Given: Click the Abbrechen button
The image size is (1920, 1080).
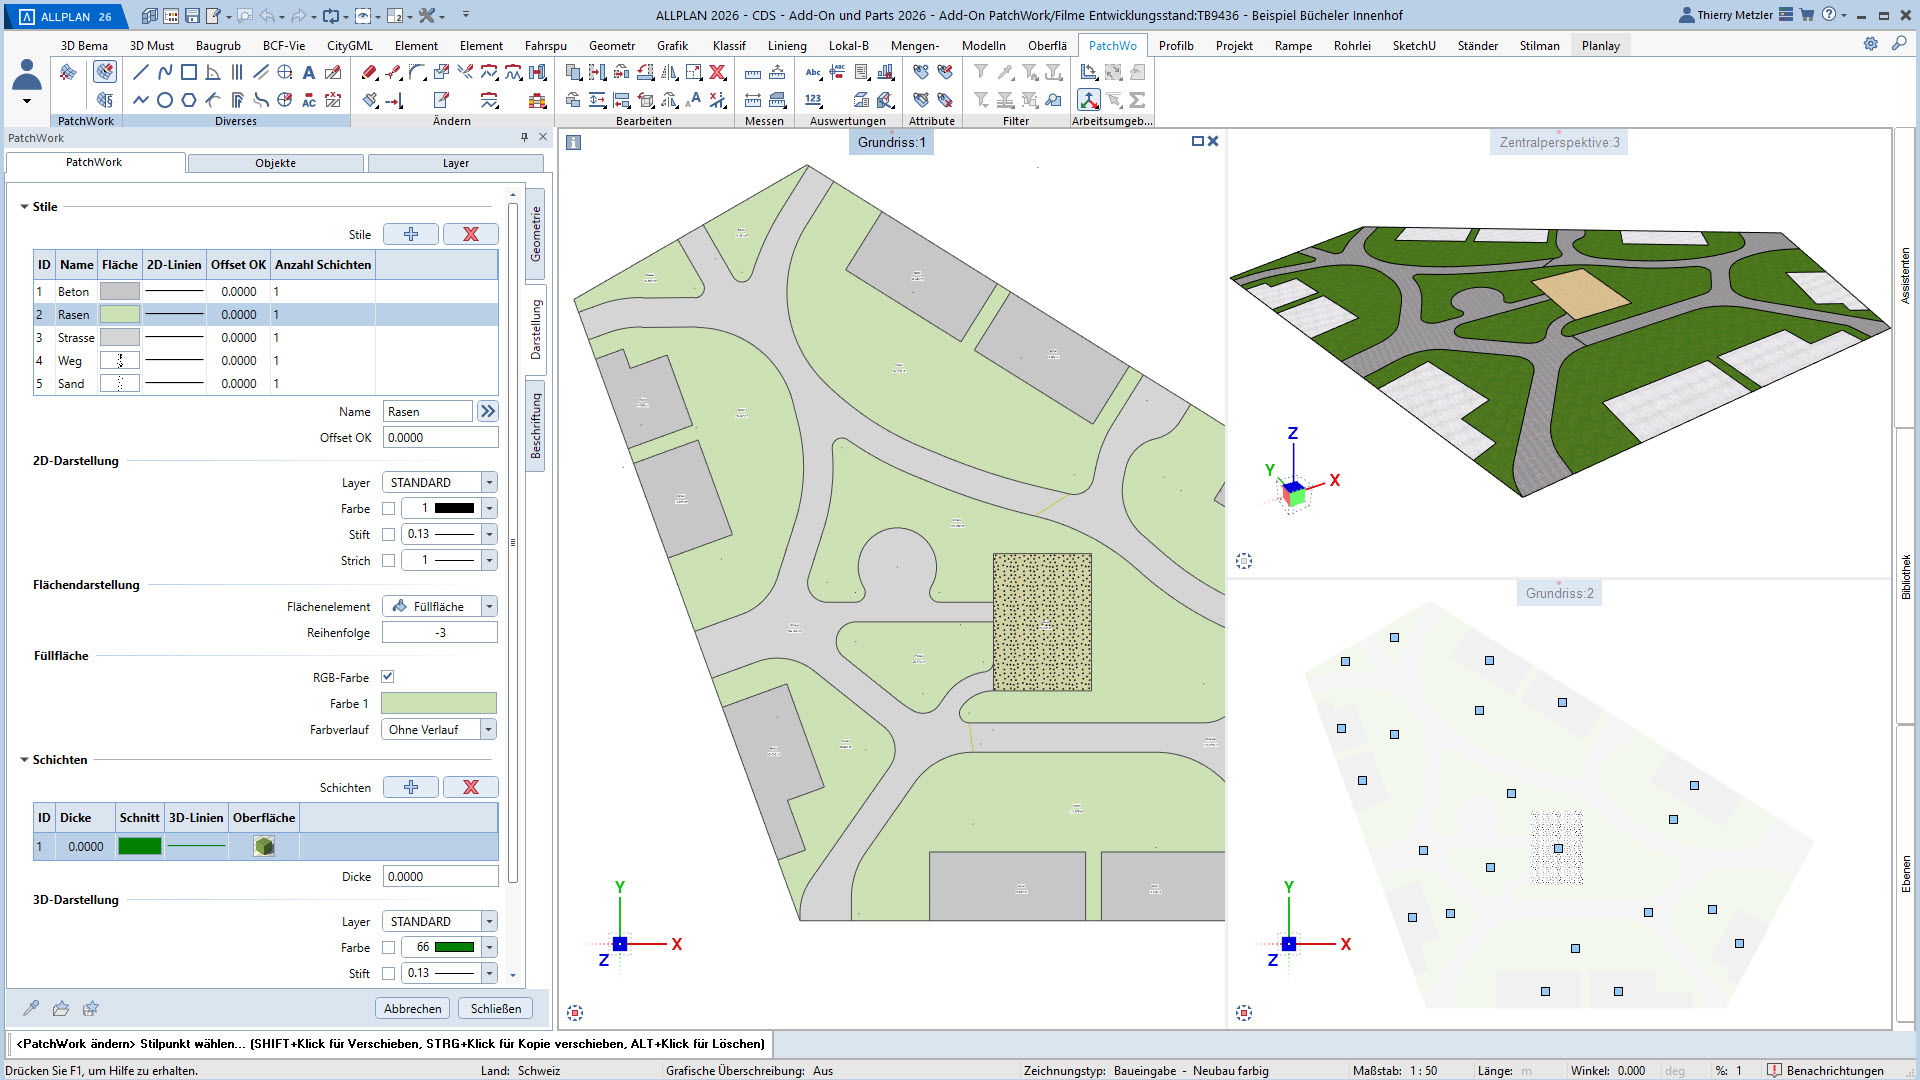Looking at the screenshot, I should click(x=412, y=1008).
